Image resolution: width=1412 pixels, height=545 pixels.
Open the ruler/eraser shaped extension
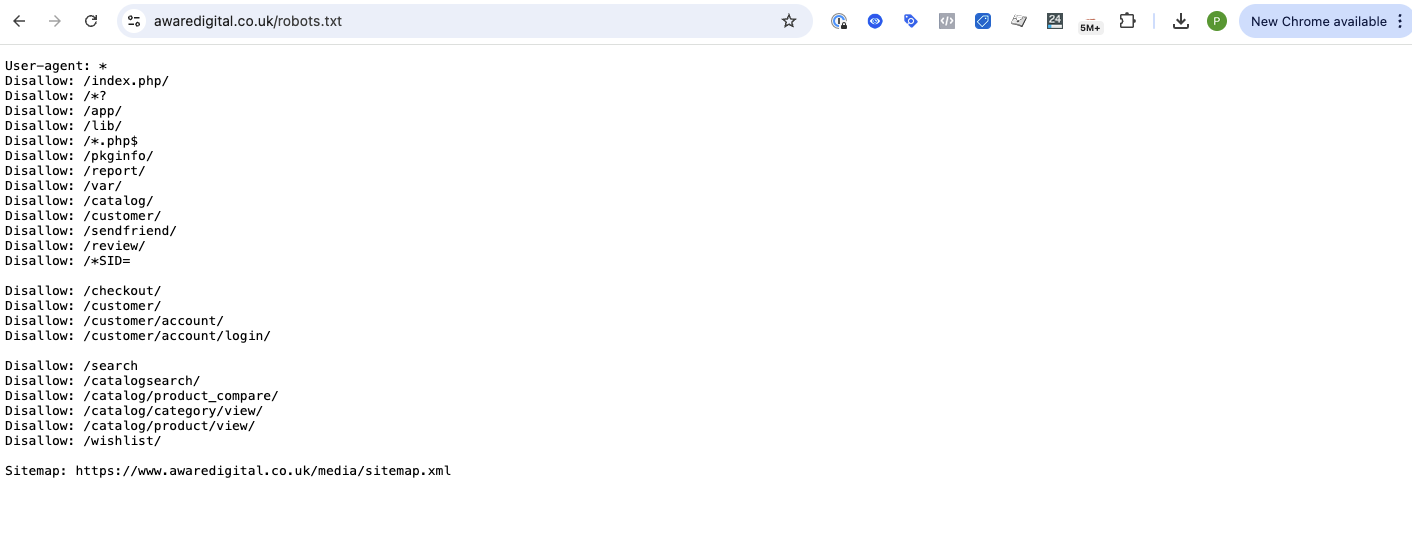pos(1019,21)
